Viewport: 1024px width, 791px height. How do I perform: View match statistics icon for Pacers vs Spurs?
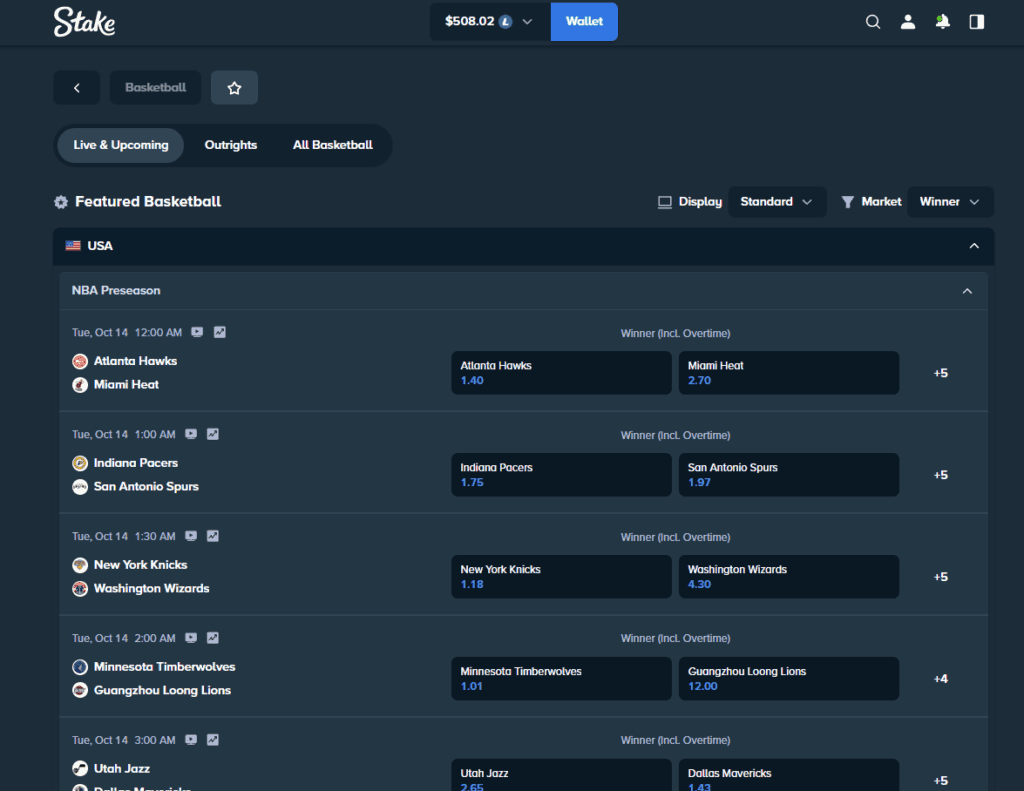pyautogui.click(x=212, y=434)
